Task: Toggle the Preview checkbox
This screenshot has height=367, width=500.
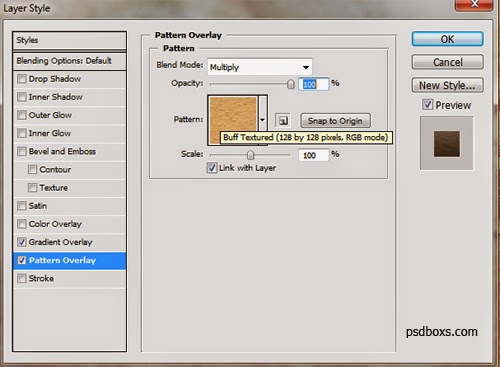Action: pyautogui.click(x=427, y=105)
